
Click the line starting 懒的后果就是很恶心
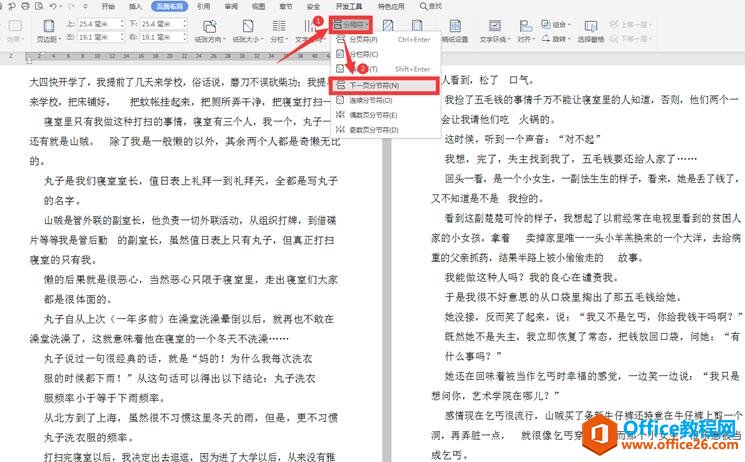point(191,279)
